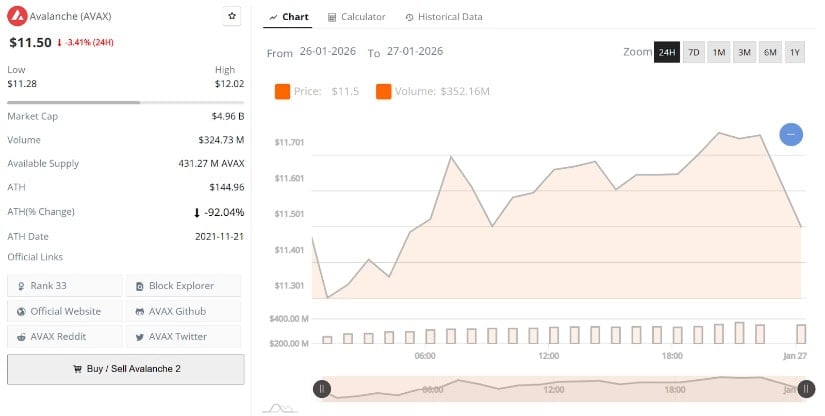This screenshot has height=416, width=825.
Task: Switch to the Historical Data tab
Action: pyautogui.click(x=444, y=17)
